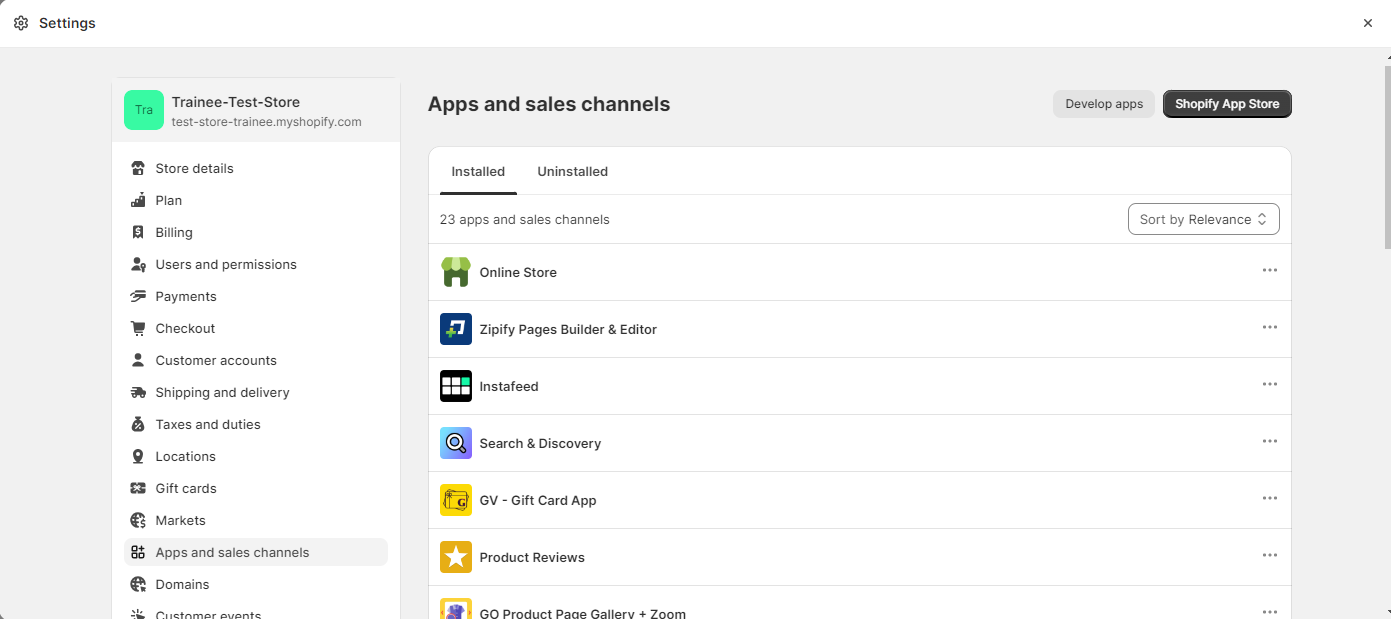Viewport: 1391px width, 619px height.
Task: Click the Online Store channel icon
Action: click(x=456, y=271)
